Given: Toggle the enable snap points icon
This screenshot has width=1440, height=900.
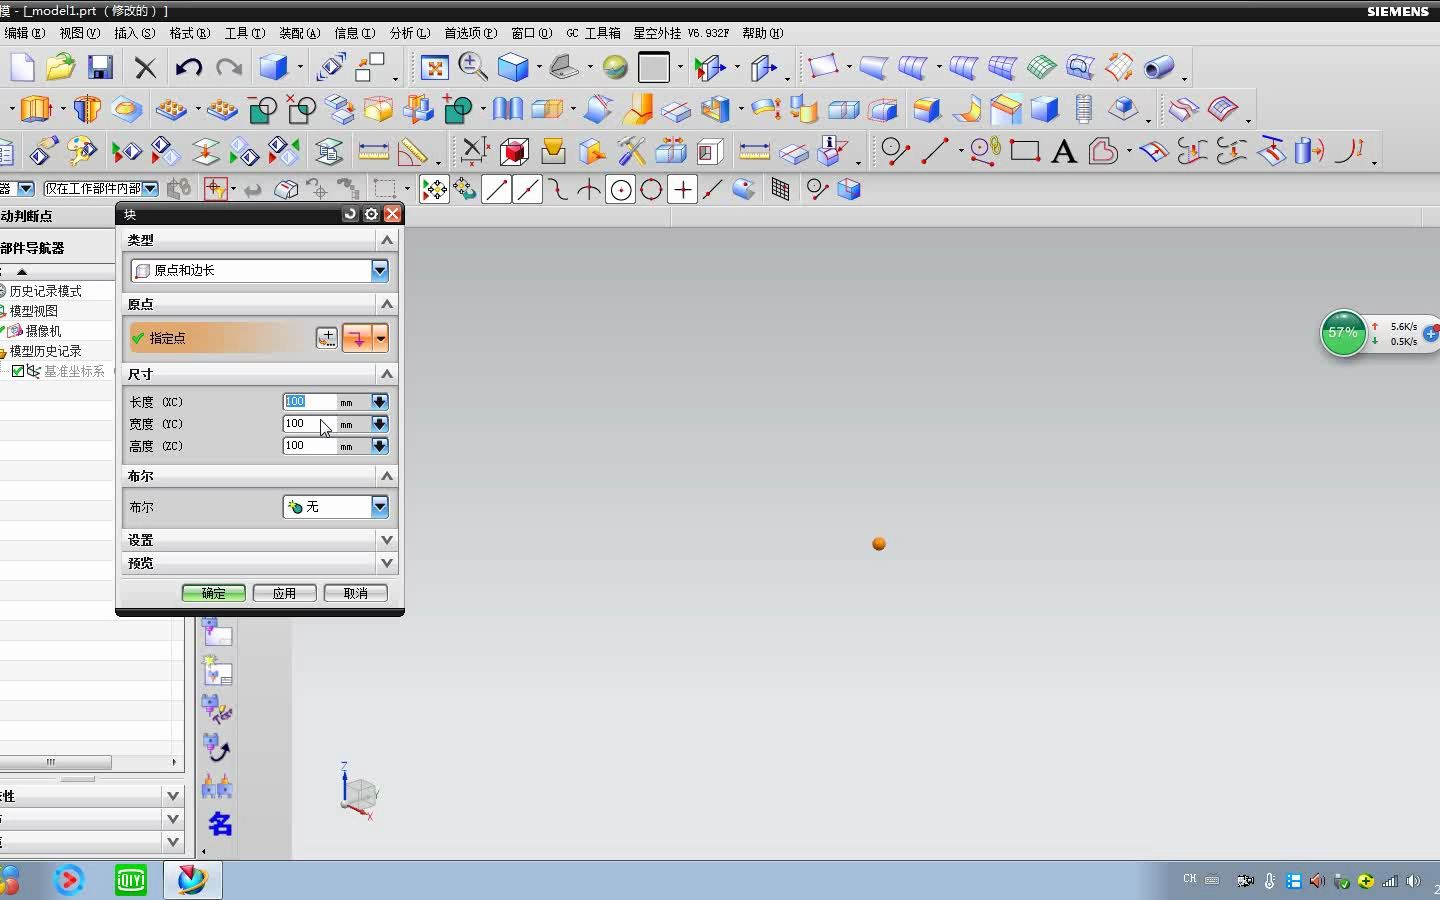Looking at the screenshot, I should click(434, 189).
